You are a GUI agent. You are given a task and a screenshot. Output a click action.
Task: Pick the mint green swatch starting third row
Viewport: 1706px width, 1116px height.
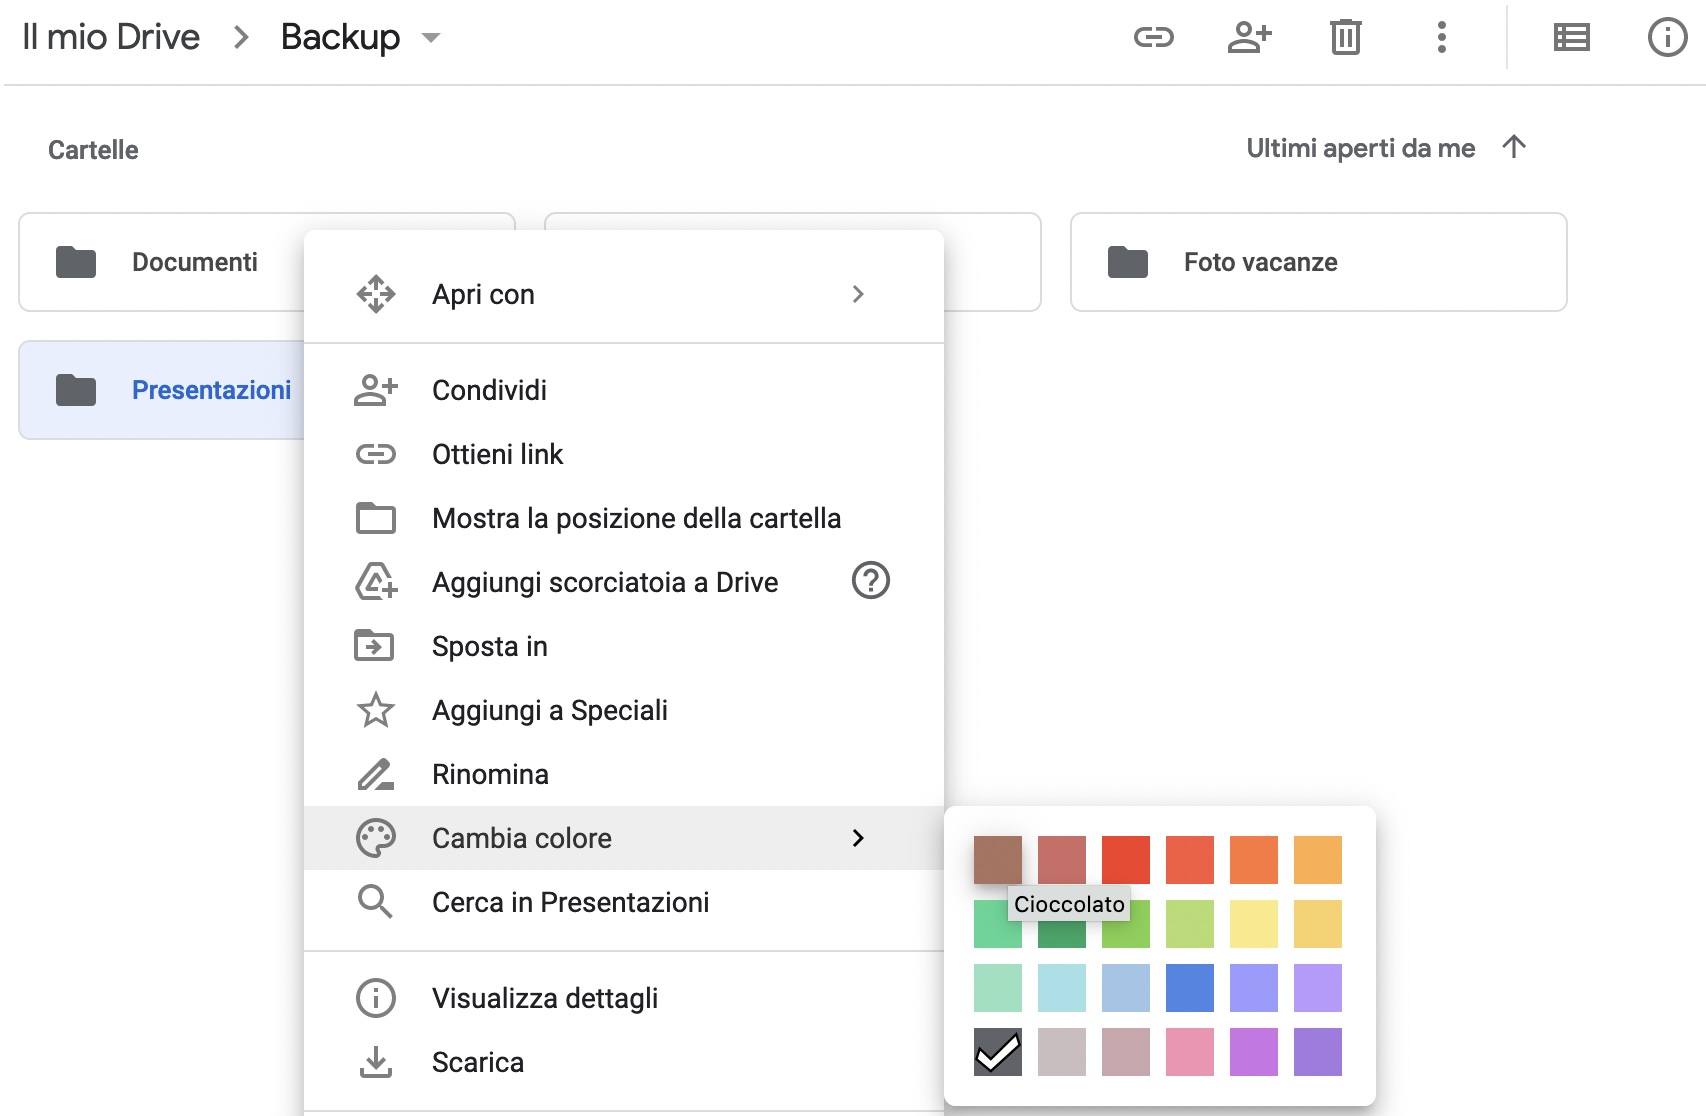pos(998,988)
